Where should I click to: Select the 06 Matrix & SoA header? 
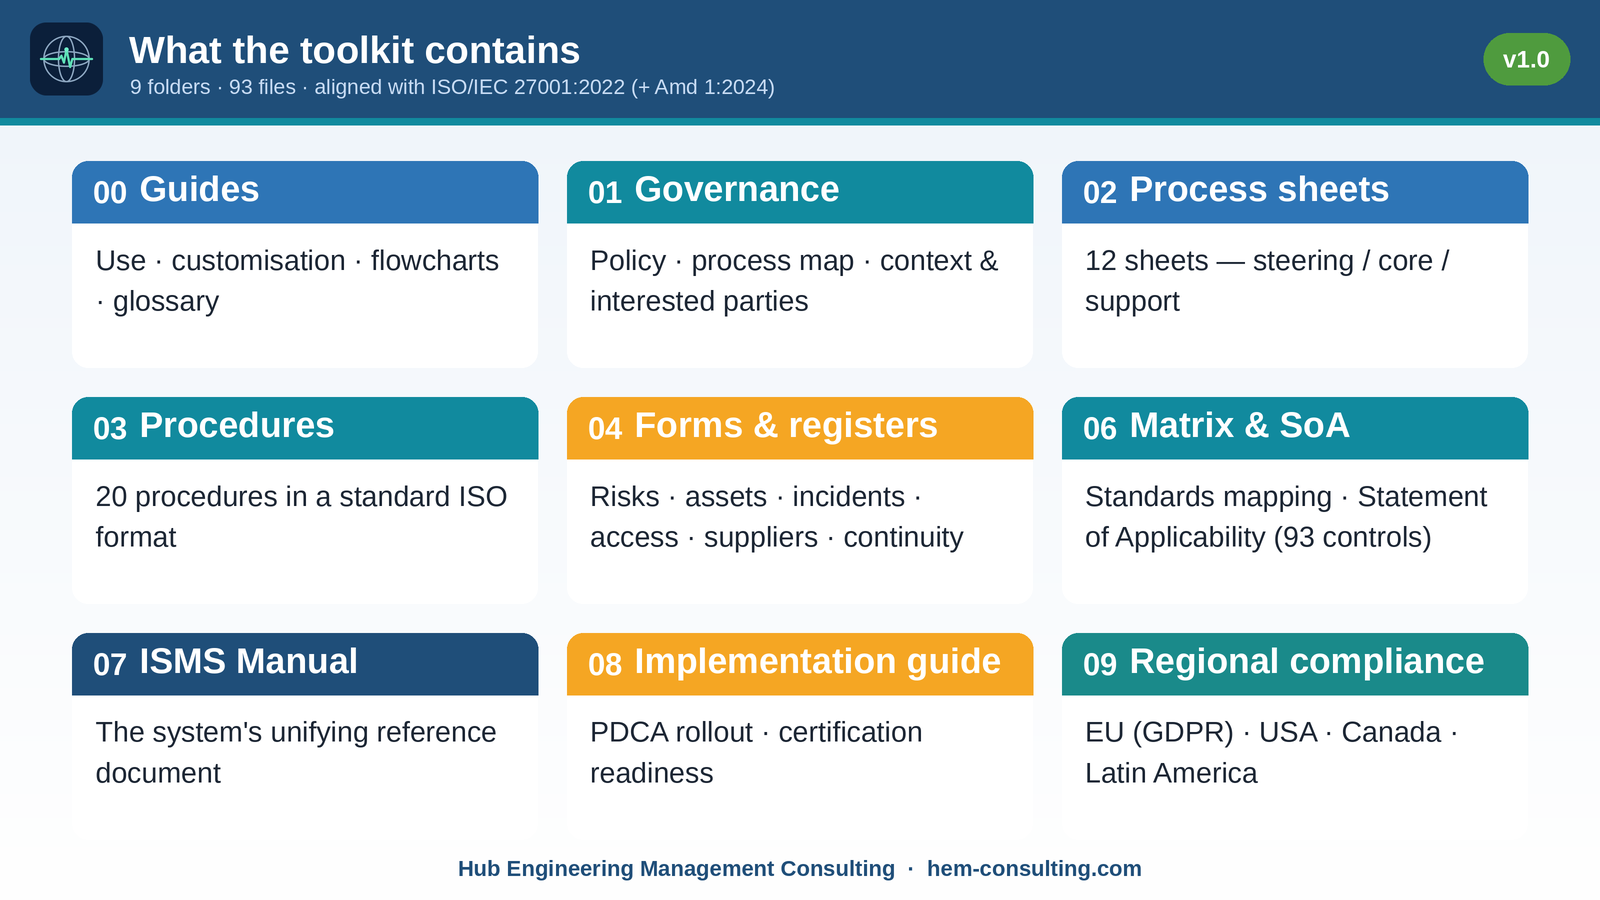pyautogui.click(x=1295, y=428)
